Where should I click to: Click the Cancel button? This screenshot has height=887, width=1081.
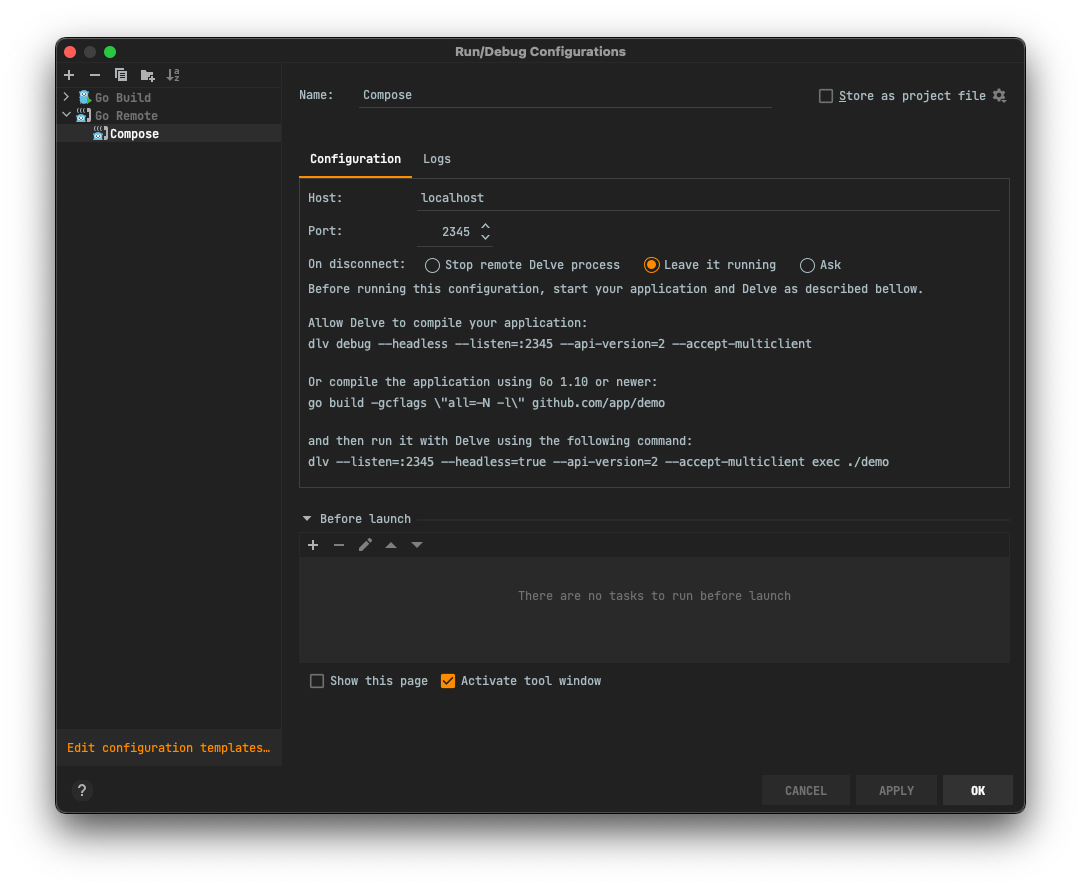tap(805, 790)
